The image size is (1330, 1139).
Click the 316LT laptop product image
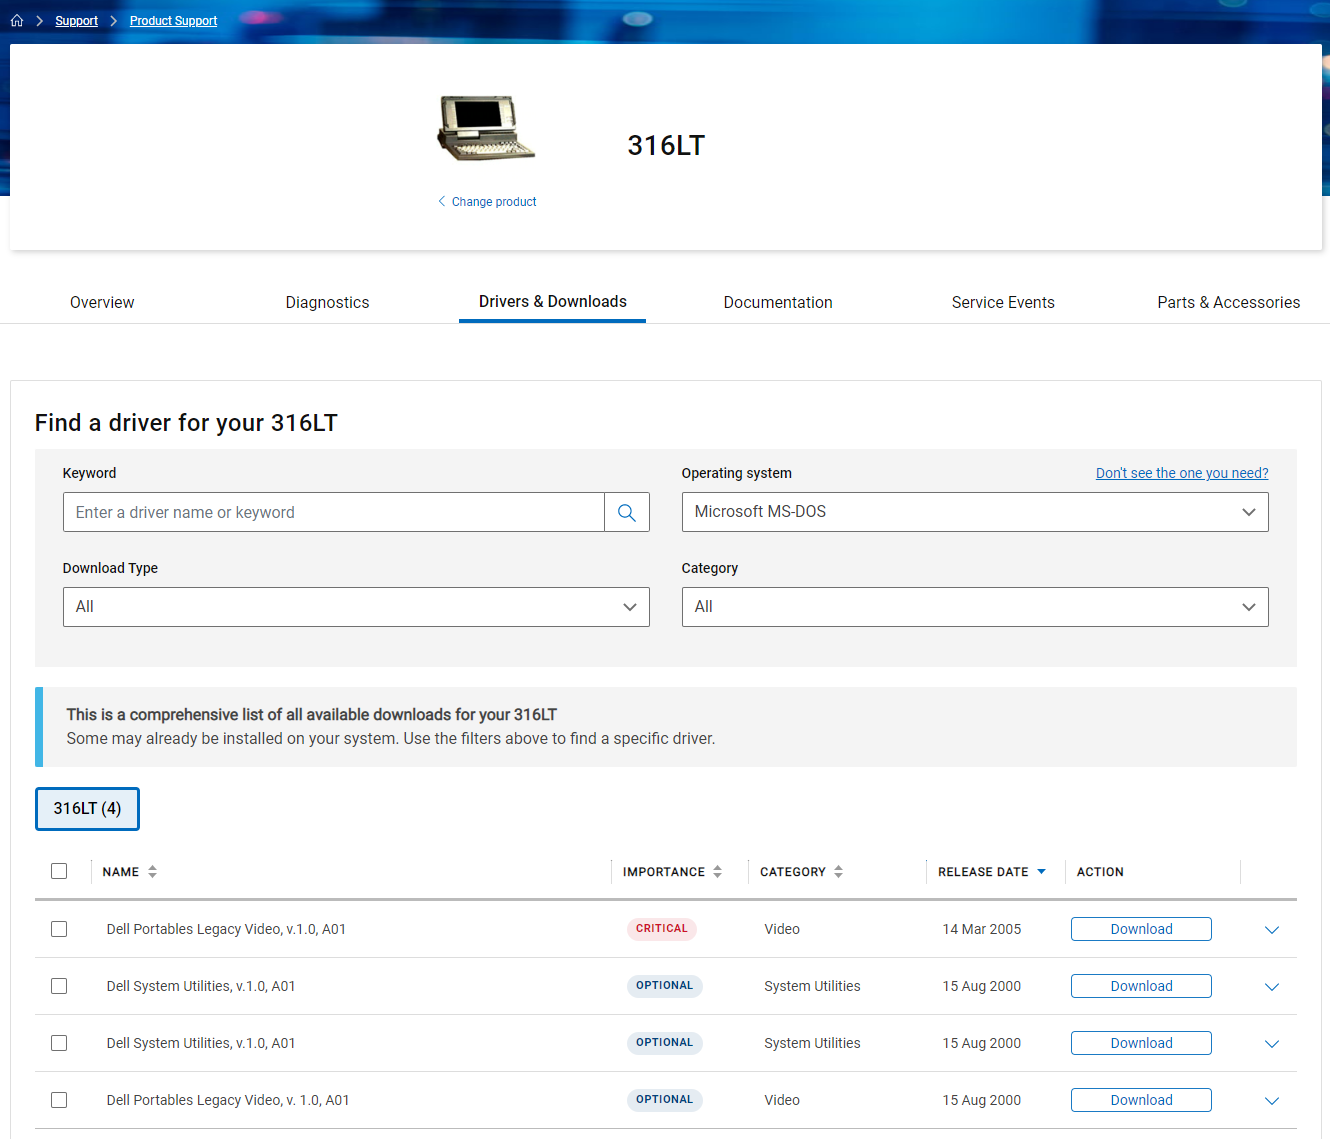point(486,128)
